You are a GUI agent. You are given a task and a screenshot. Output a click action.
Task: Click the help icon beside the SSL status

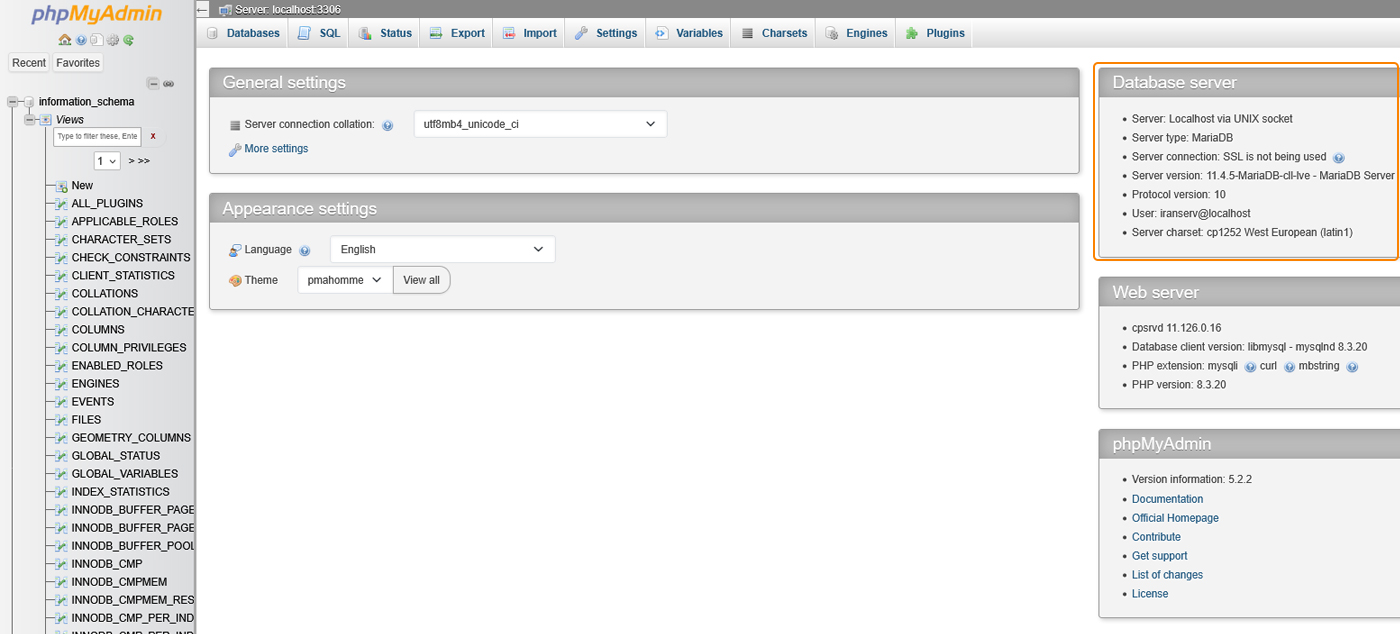(x=1339, y=158)
